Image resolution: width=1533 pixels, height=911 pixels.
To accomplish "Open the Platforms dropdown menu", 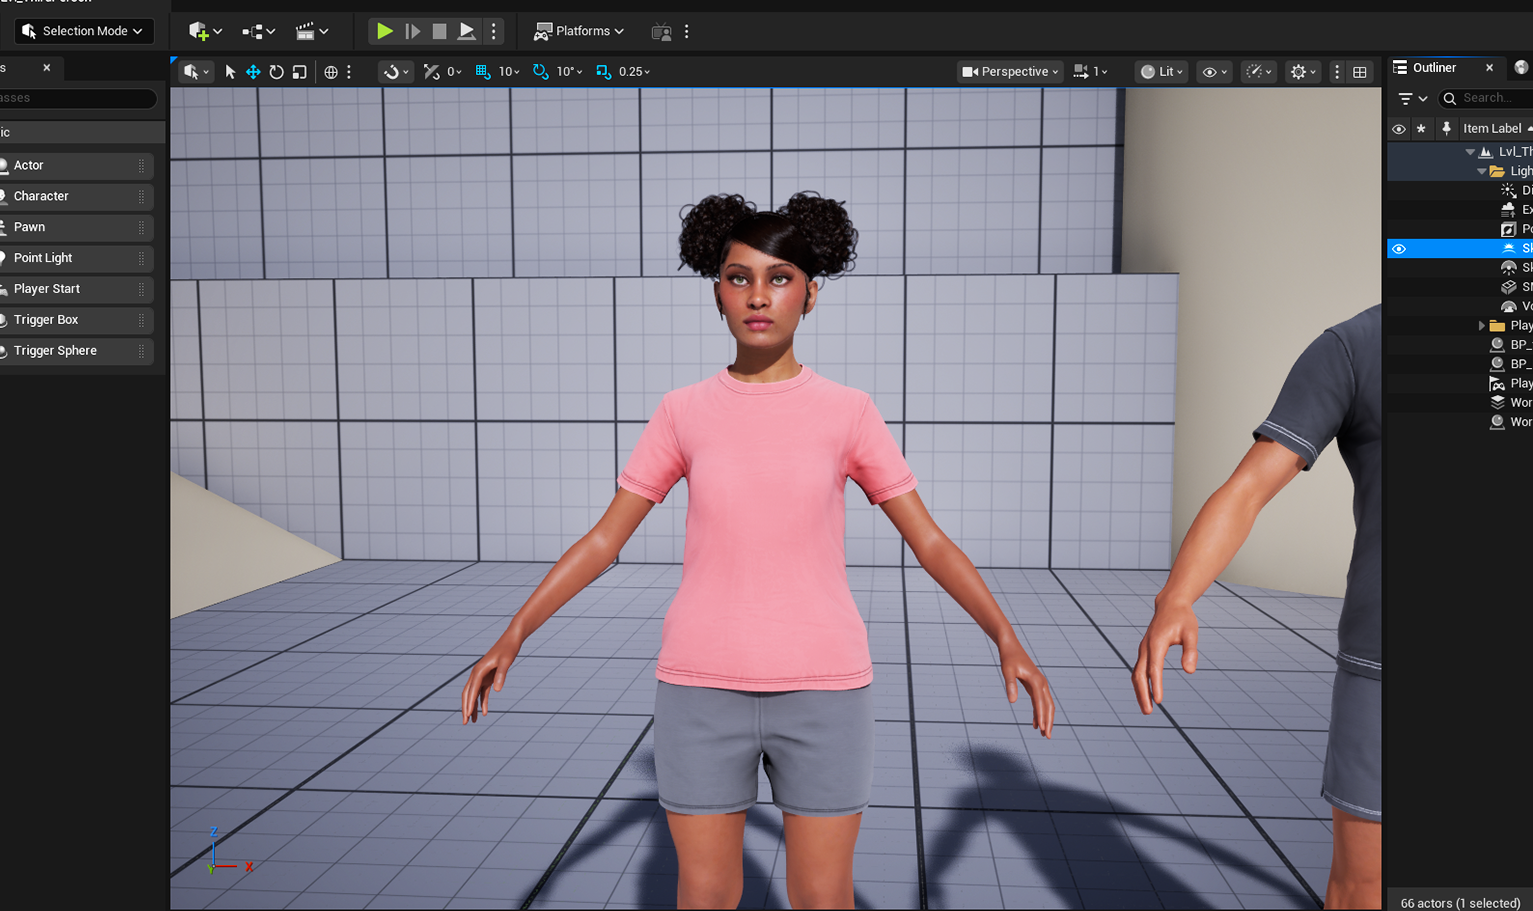I will click(x=579, y=31).
